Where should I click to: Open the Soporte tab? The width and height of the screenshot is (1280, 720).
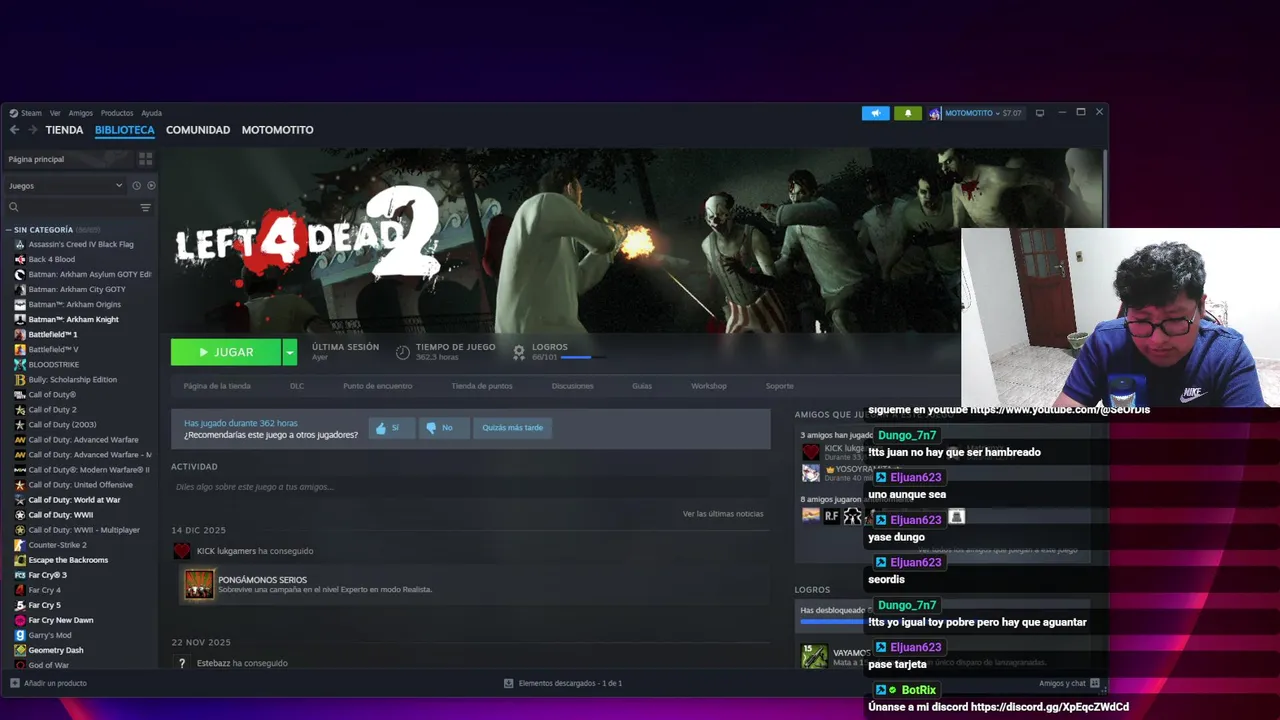pos(780,386)
